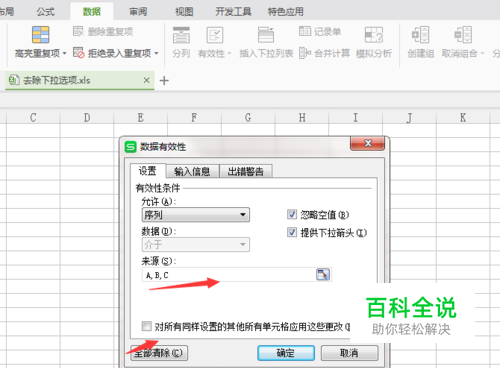
Task: Toggle the Ignore Blank (忽略空值) checkbox
Action: coord(292,214)
